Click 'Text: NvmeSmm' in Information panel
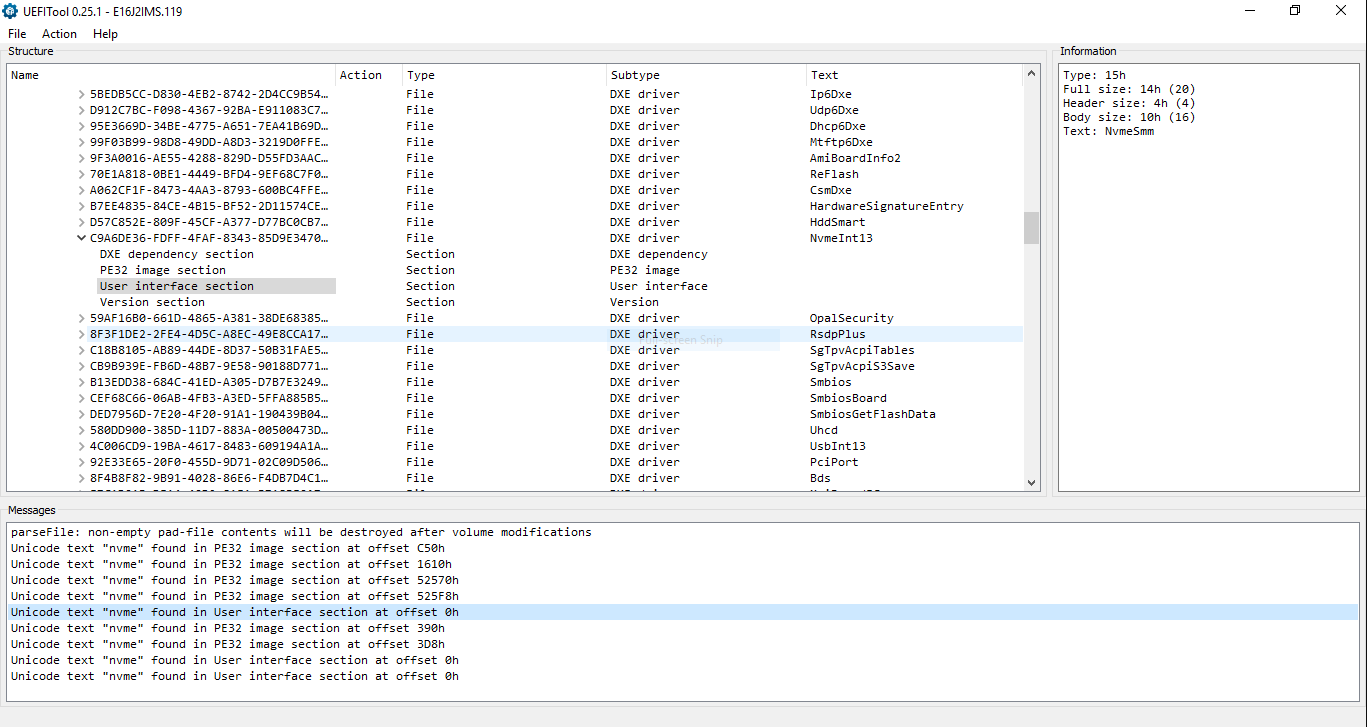The height and width of the screenshot is (727, 1367). [1109, 131]
